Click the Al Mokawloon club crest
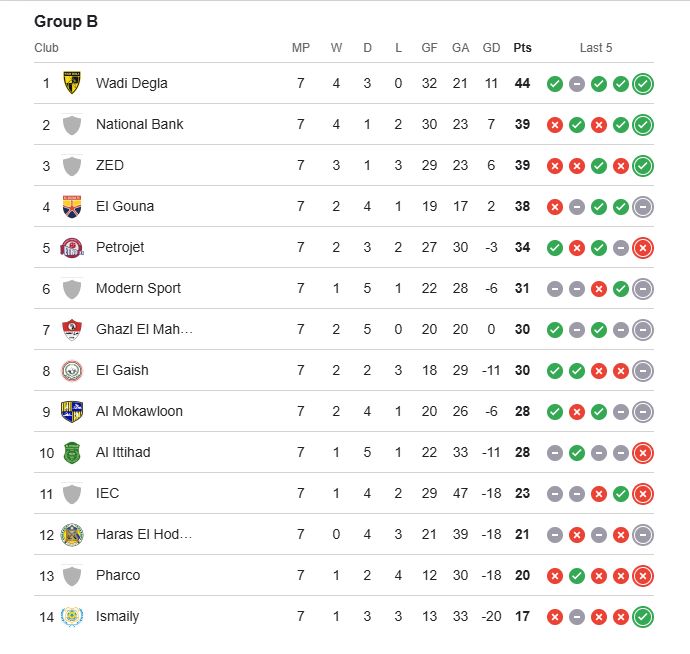 (72, 411)
